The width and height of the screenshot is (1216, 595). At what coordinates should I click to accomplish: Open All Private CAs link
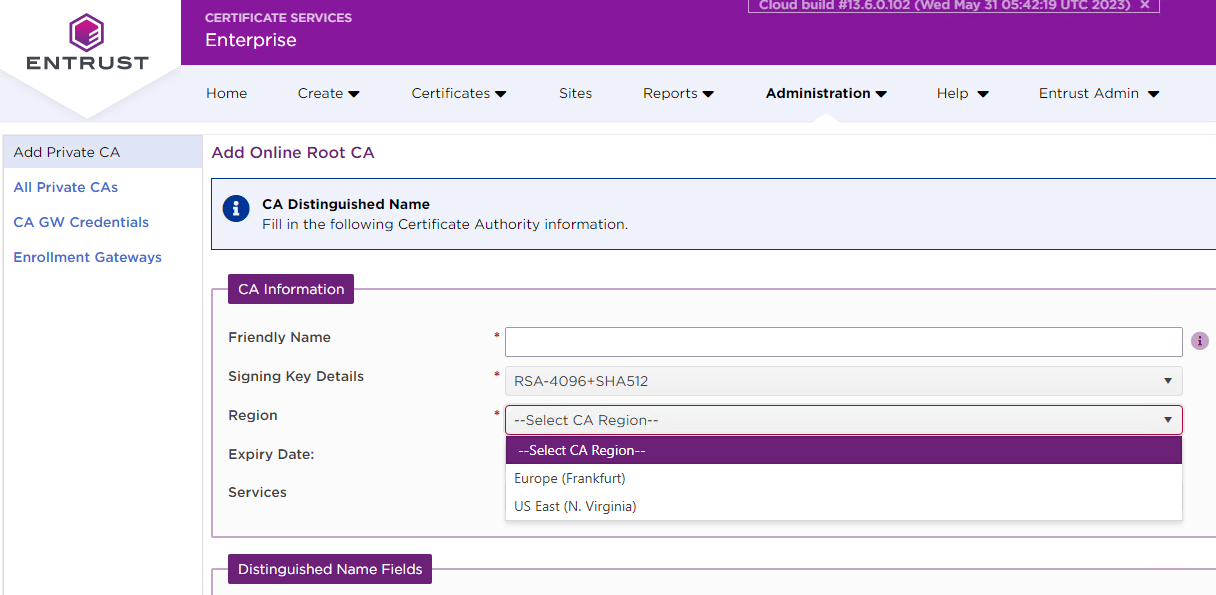(x=66, y=187)
